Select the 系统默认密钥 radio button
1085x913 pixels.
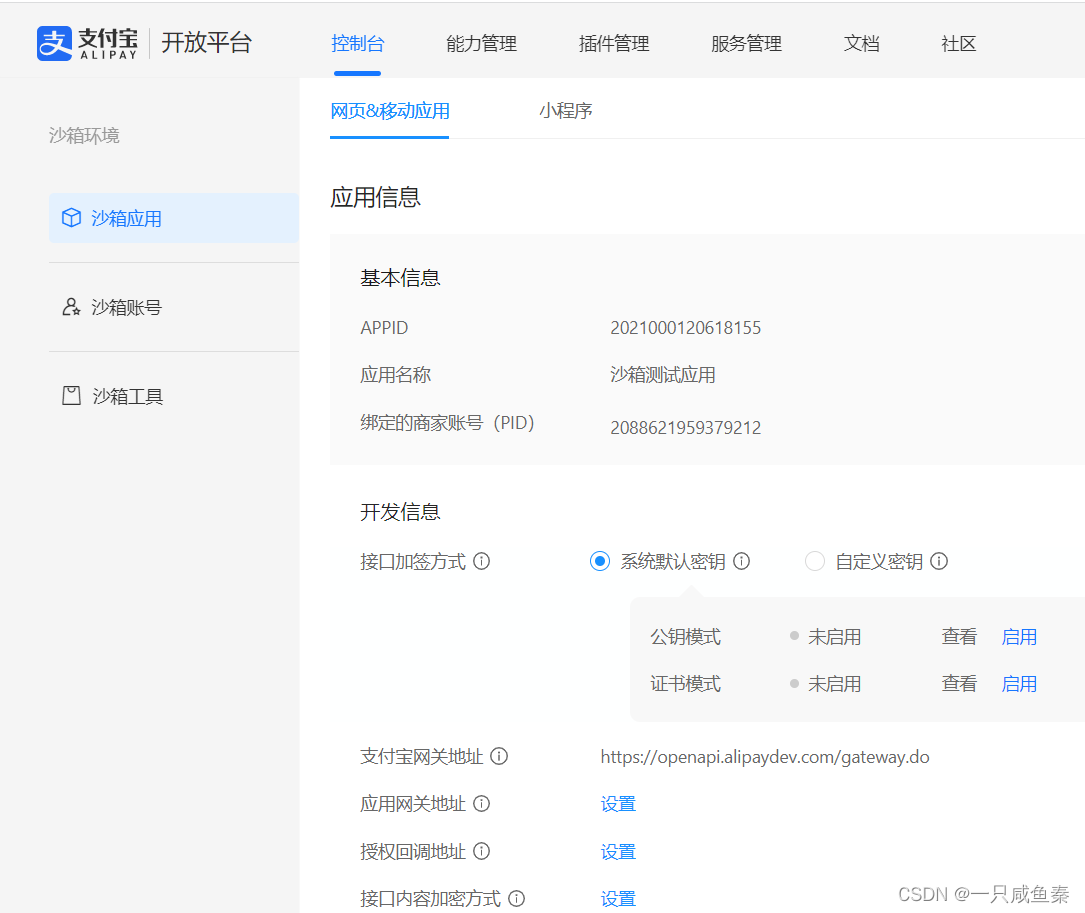(x=600, y=561)
